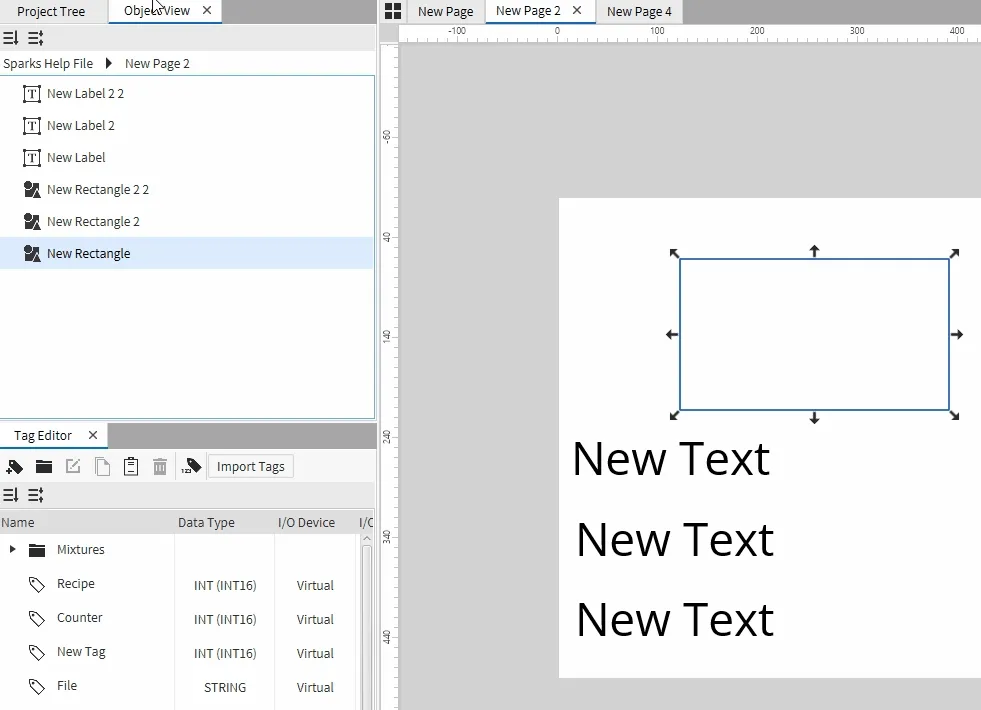Click the numbered tag icon beside Import Tags
The width and height of the screenshot is (981, 710).
click(191, 467)
